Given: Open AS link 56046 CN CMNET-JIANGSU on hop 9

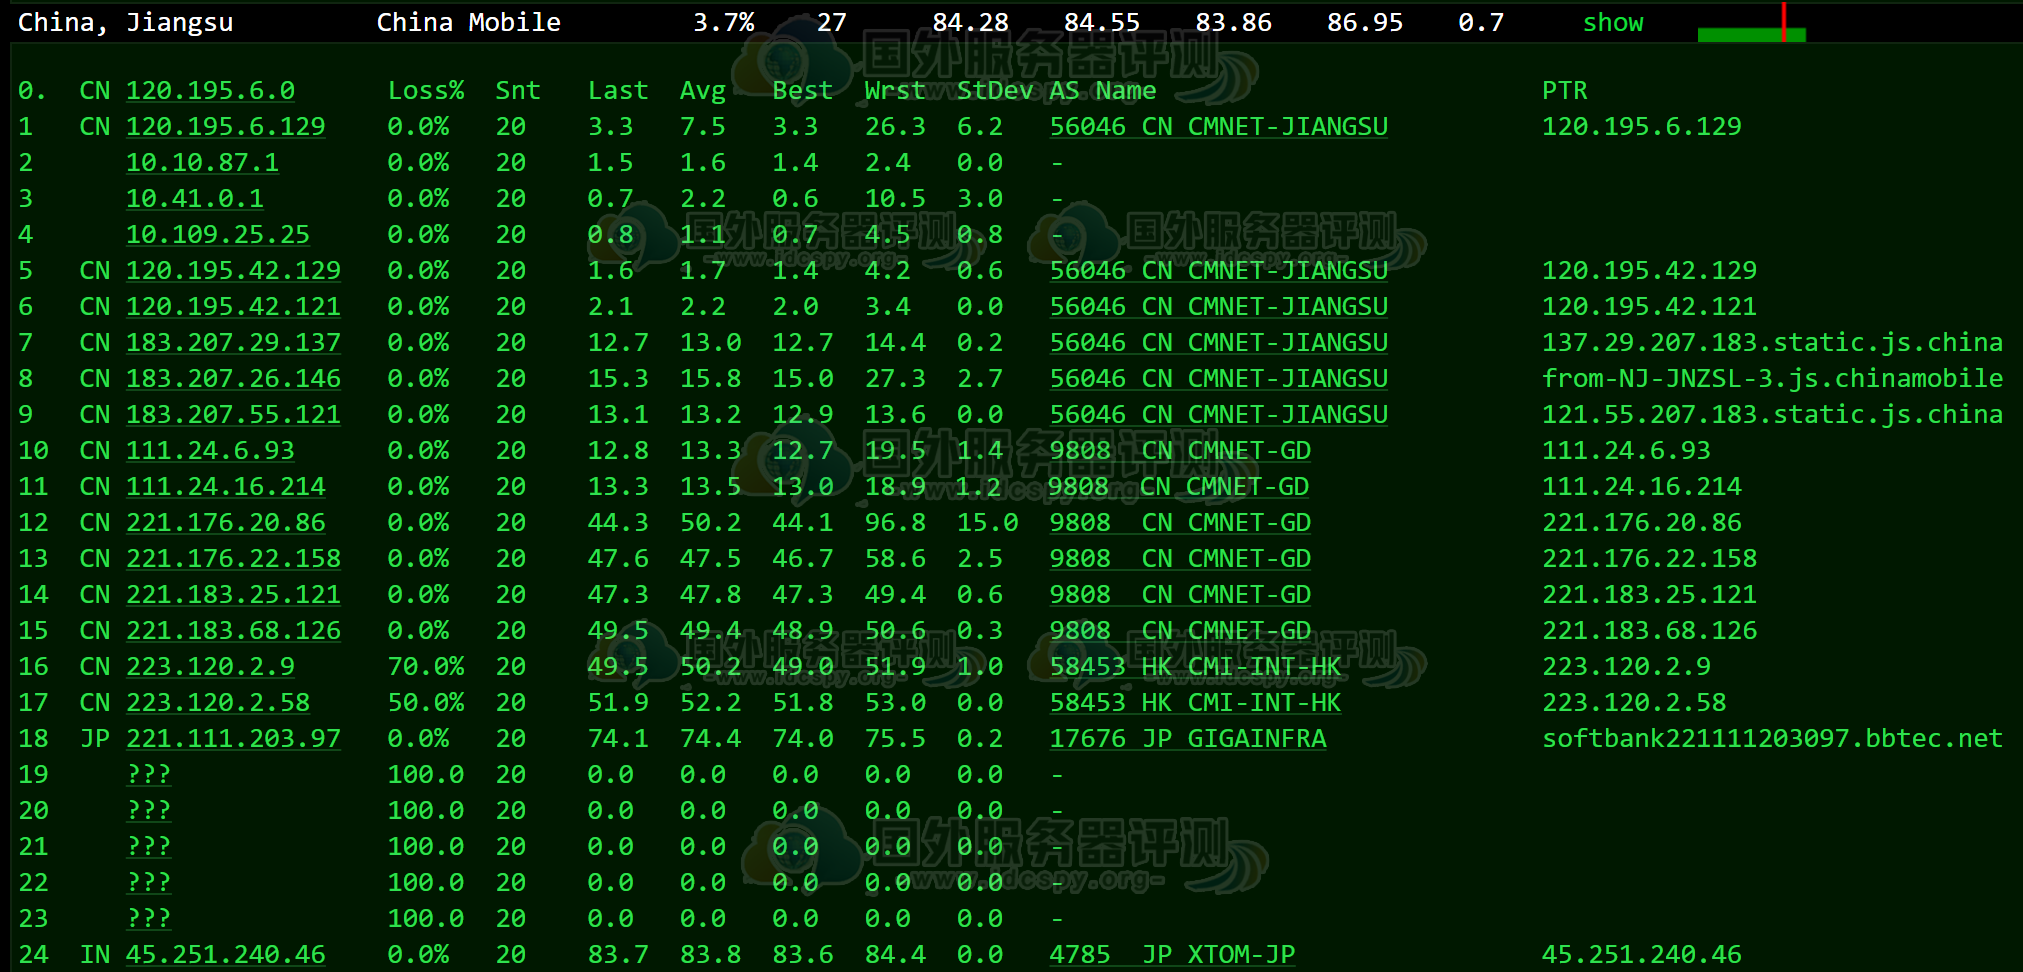Looking at the screenshot, I should (1218, 414).
